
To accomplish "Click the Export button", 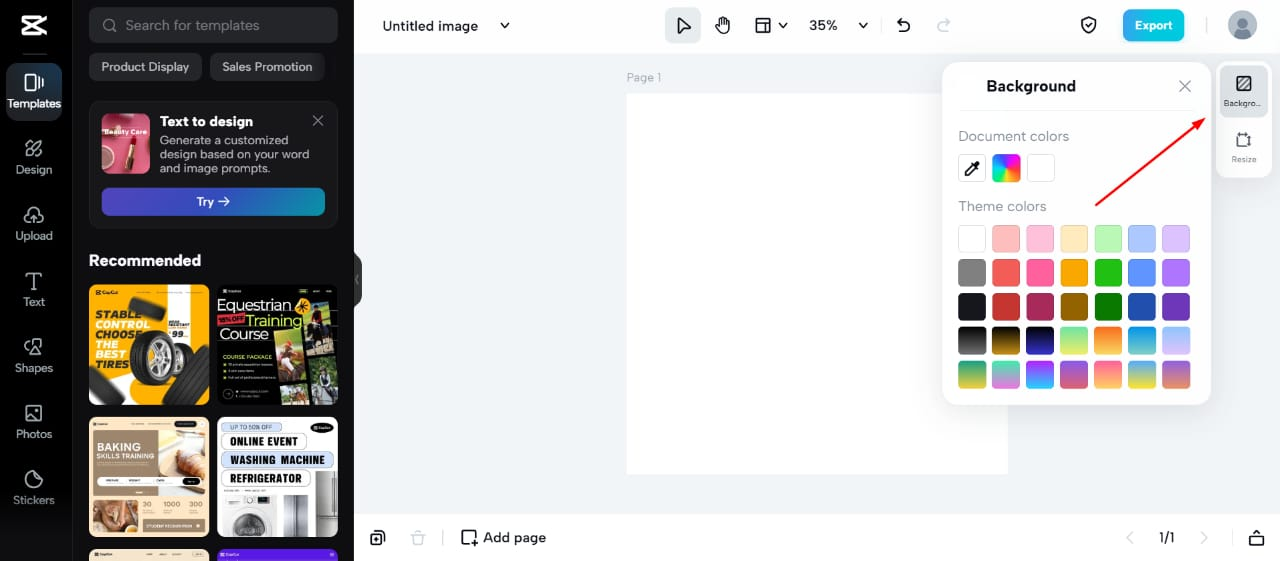I will pyautogui.click(x=1153, y=26).
